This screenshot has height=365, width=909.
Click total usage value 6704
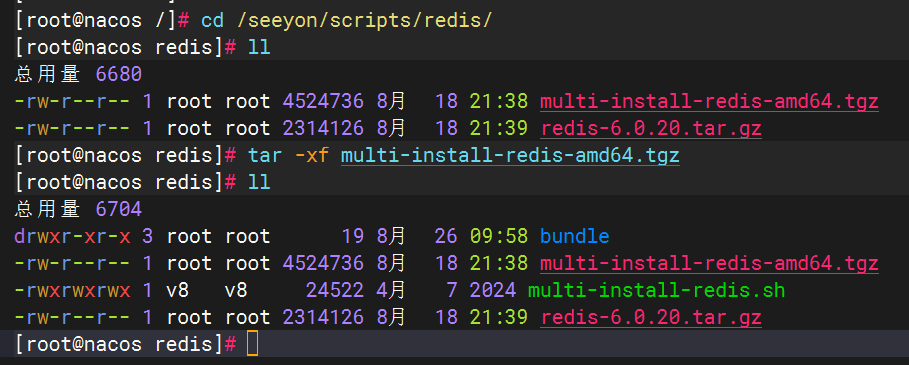coord(119,210)
